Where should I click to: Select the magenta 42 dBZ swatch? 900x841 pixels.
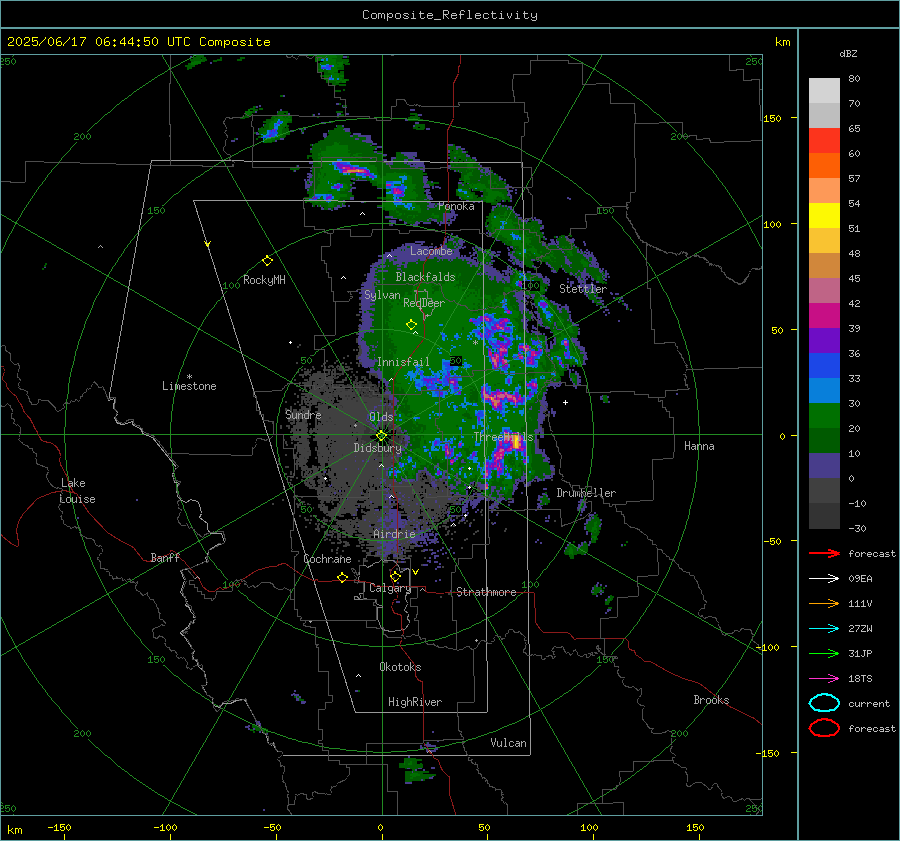(824, 315)
